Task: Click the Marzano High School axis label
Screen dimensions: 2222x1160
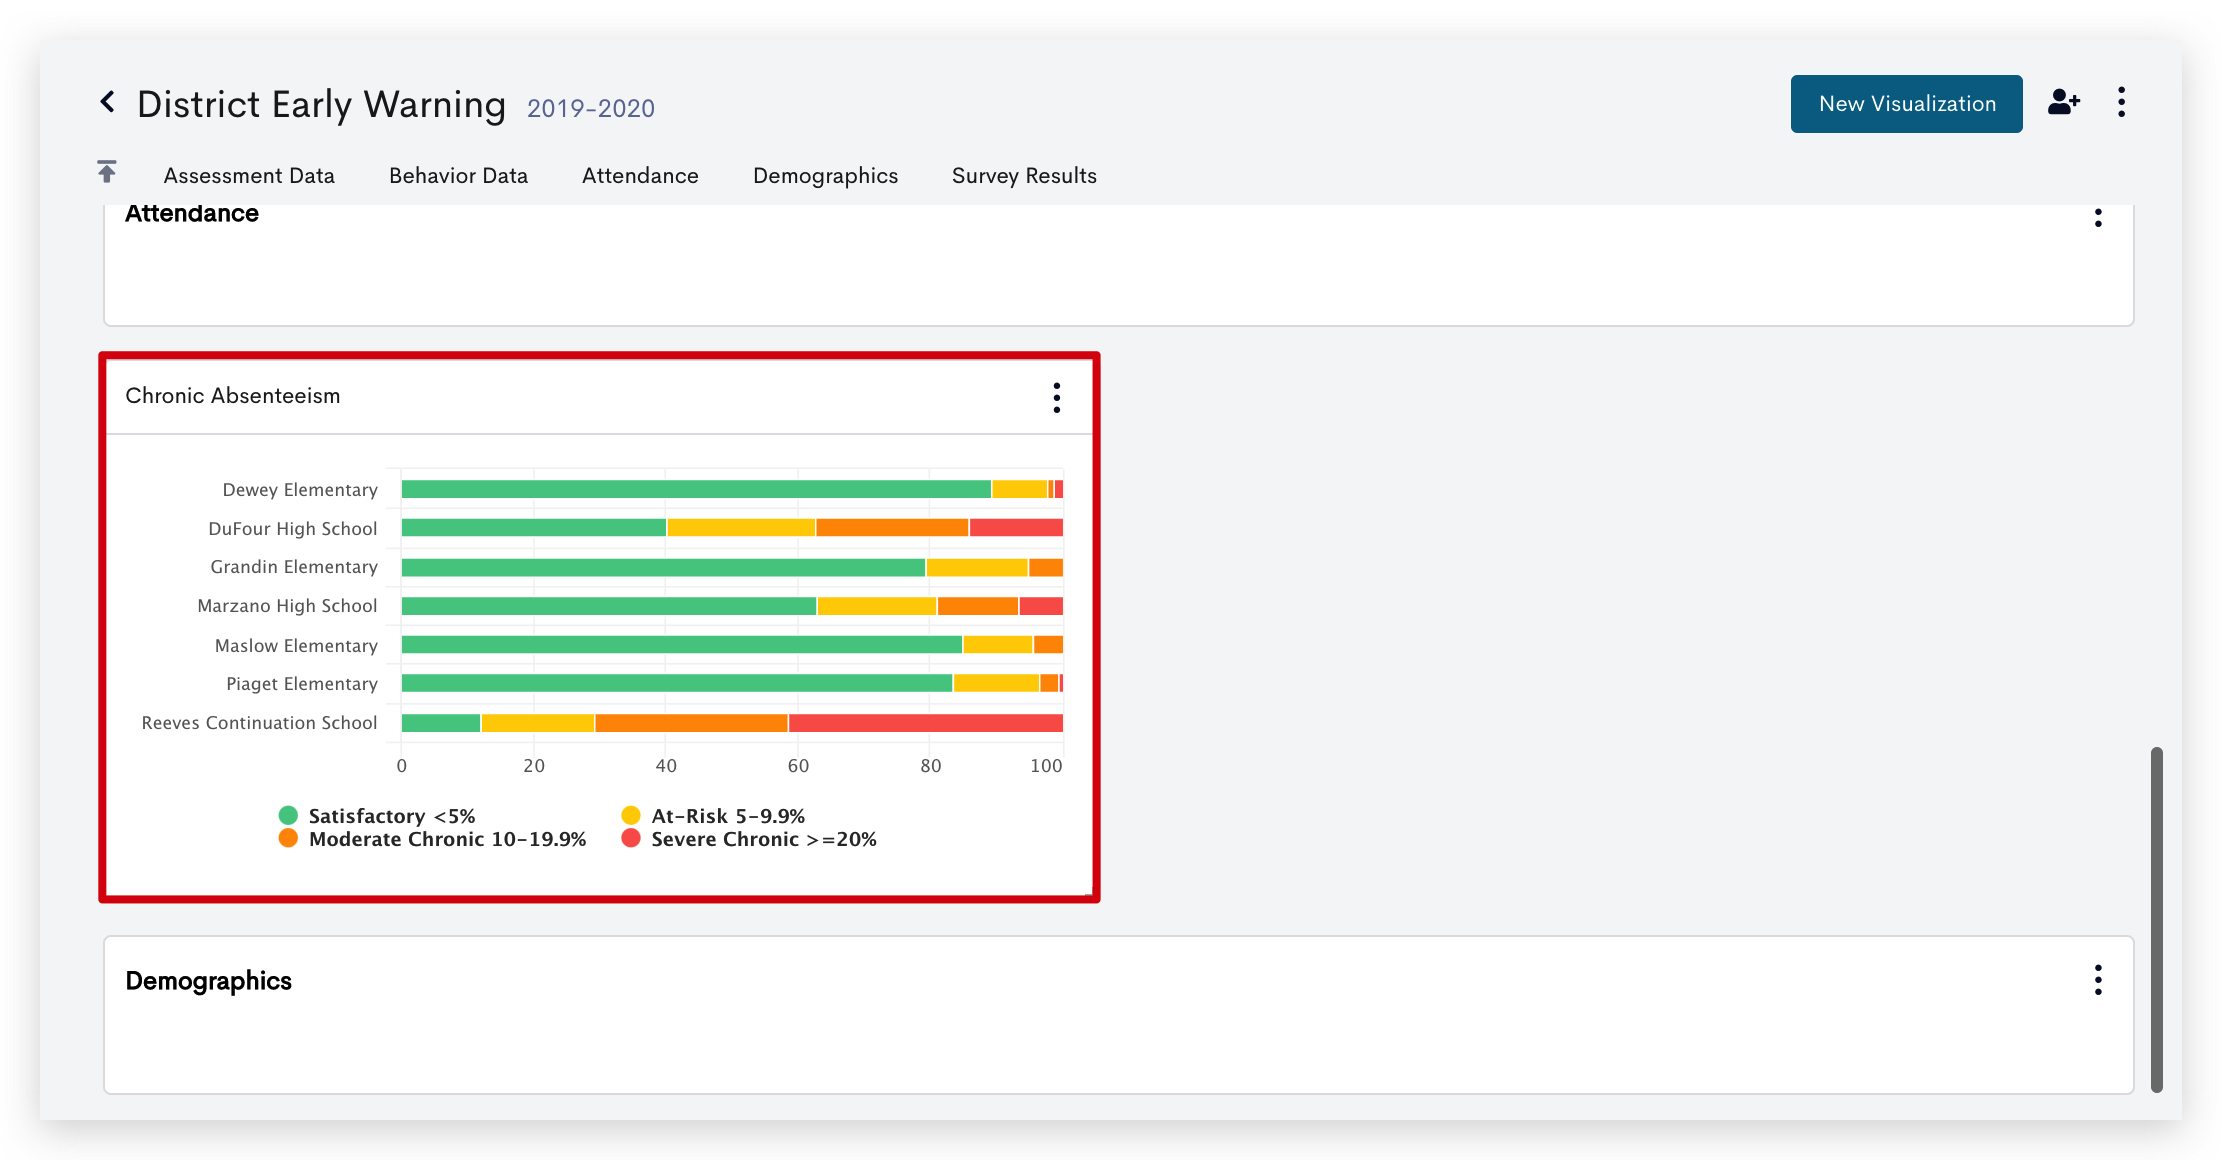Action: click(288, 606)
